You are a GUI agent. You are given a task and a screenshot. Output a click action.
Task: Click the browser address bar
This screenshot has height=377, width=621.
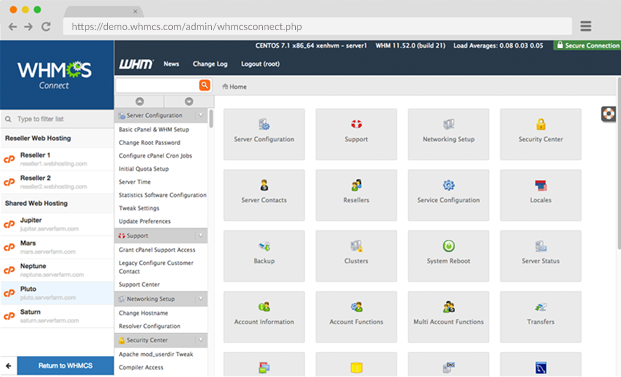click(317, 27)
